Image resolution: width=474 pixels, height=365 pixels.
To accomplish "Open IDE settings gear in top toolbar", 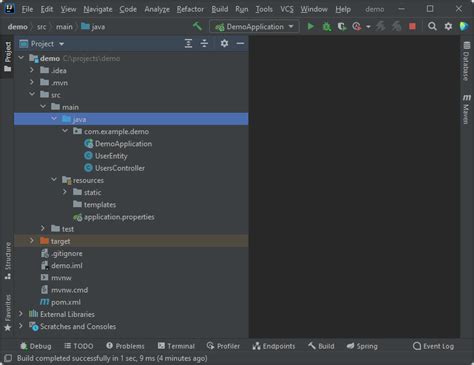I will (448, 26).
